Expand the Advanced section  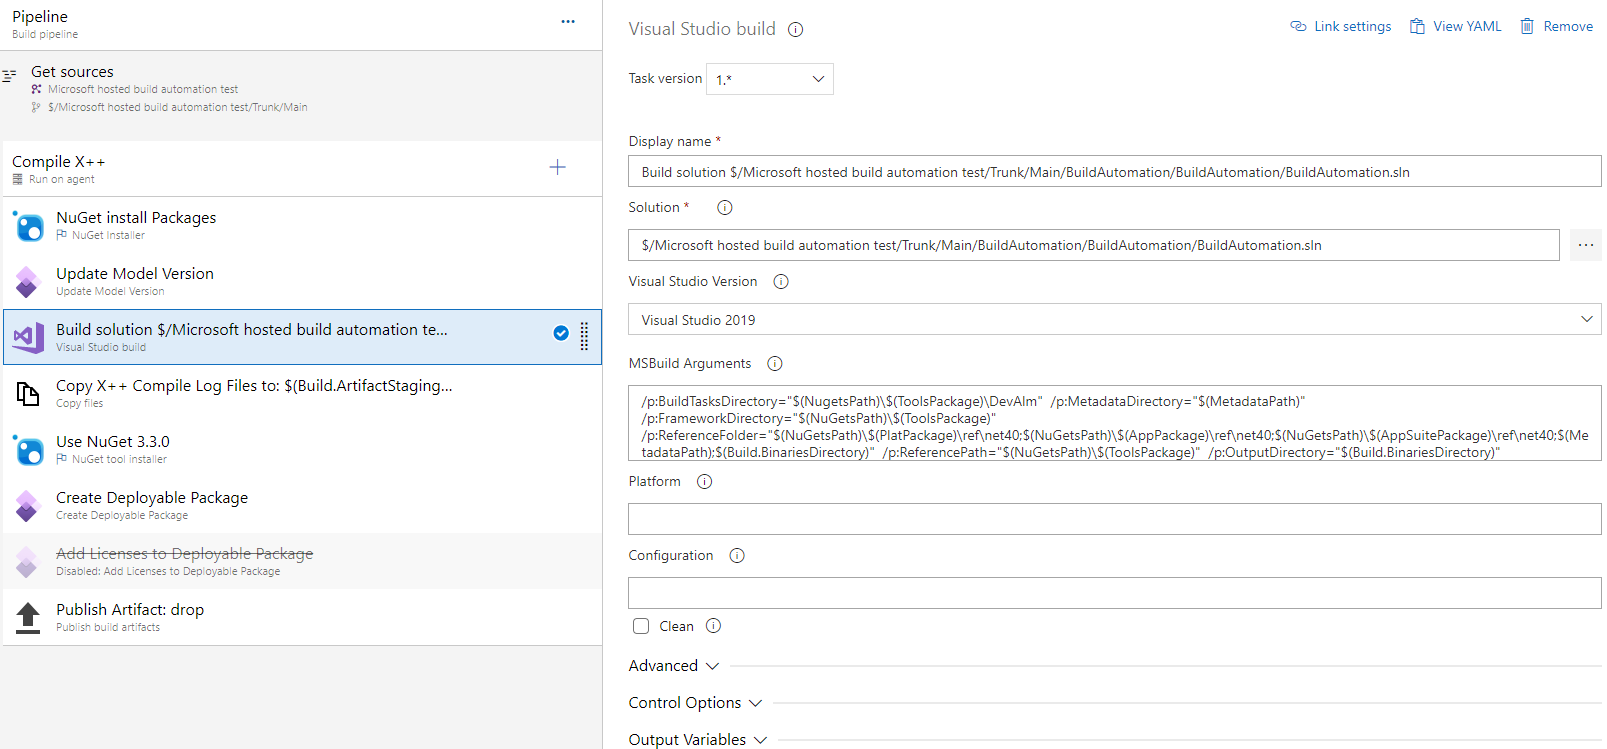(x=673, y=666)
